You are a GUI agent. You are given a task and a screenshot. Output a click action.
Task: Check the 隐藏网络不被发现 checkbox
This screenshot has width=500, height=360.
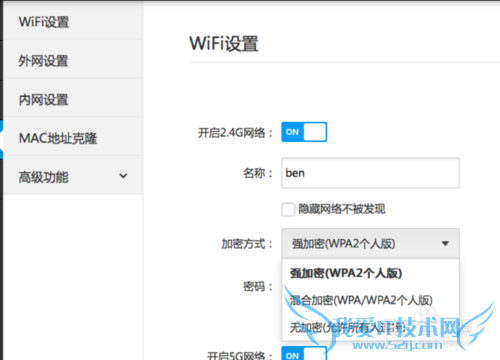(288, 209)
